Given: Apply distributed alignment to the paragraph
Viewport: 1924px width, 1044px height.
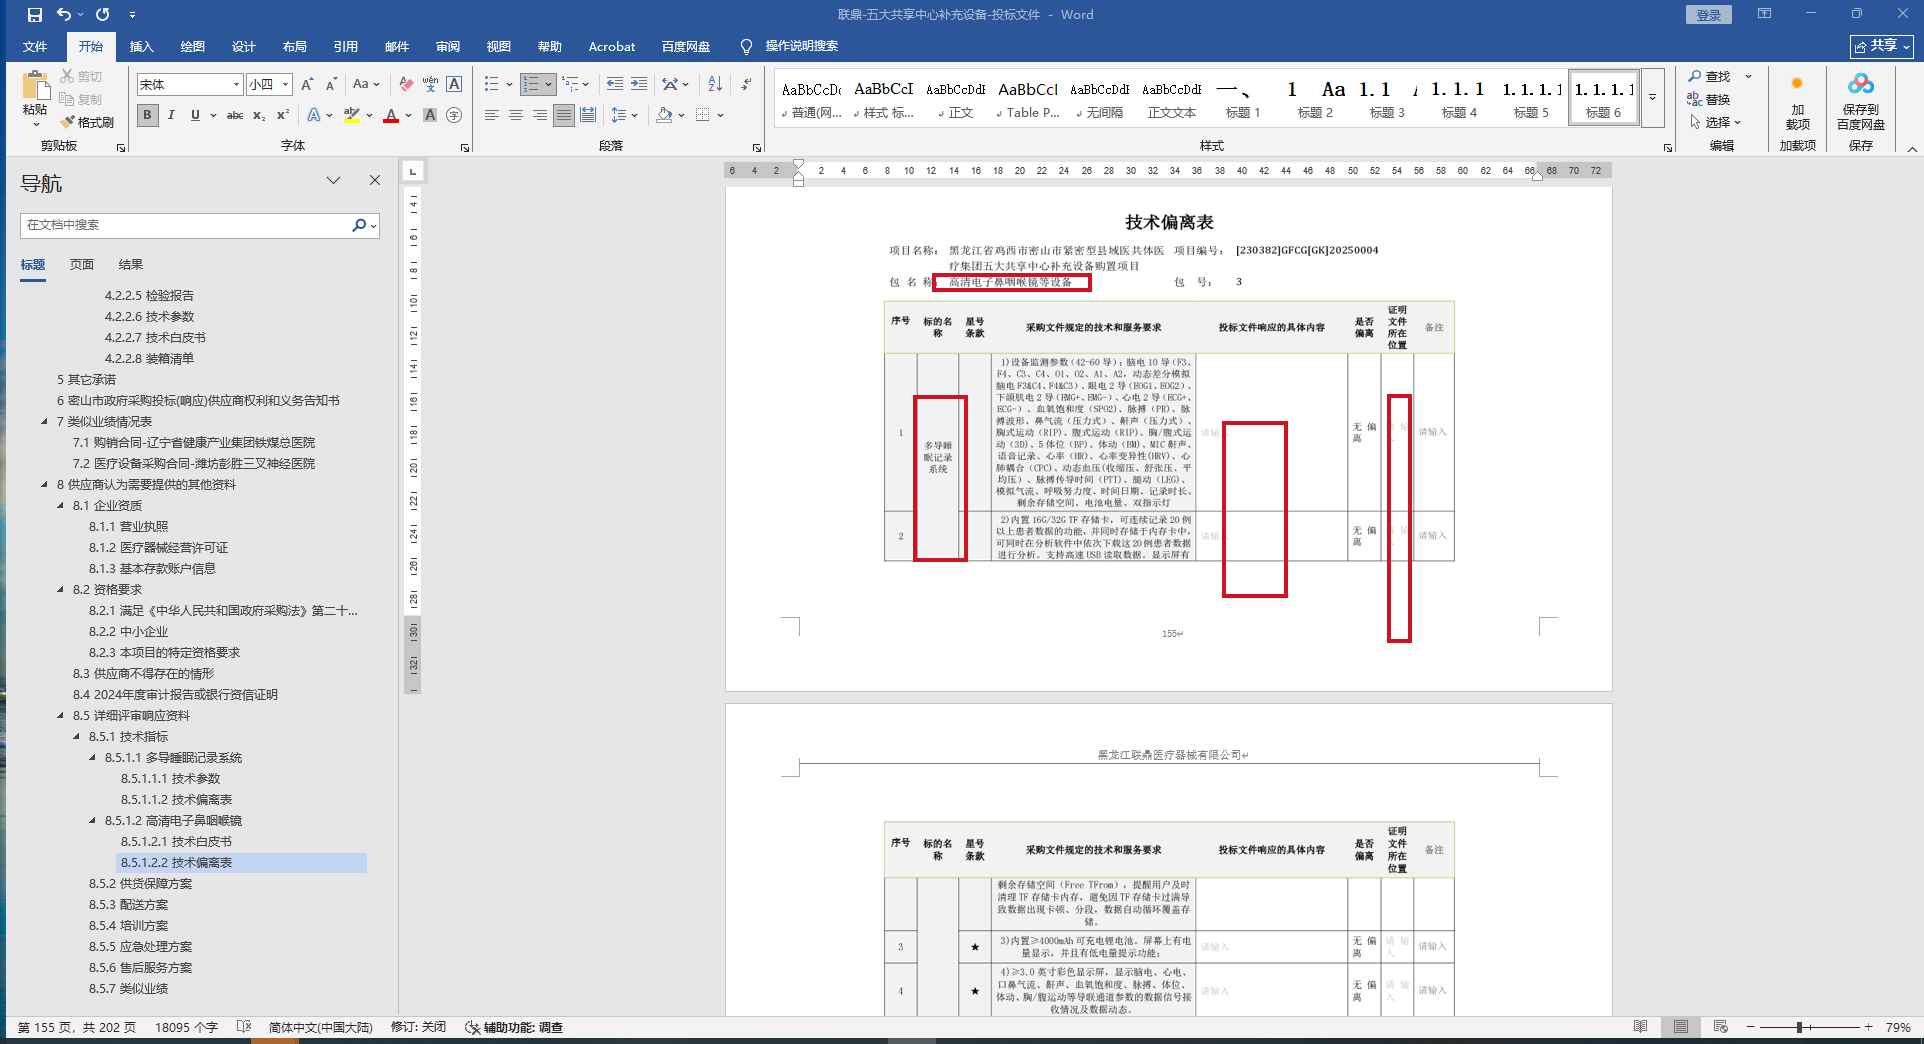Looking at the screenshot, I should pyautogui.click(x=588, y=115).
